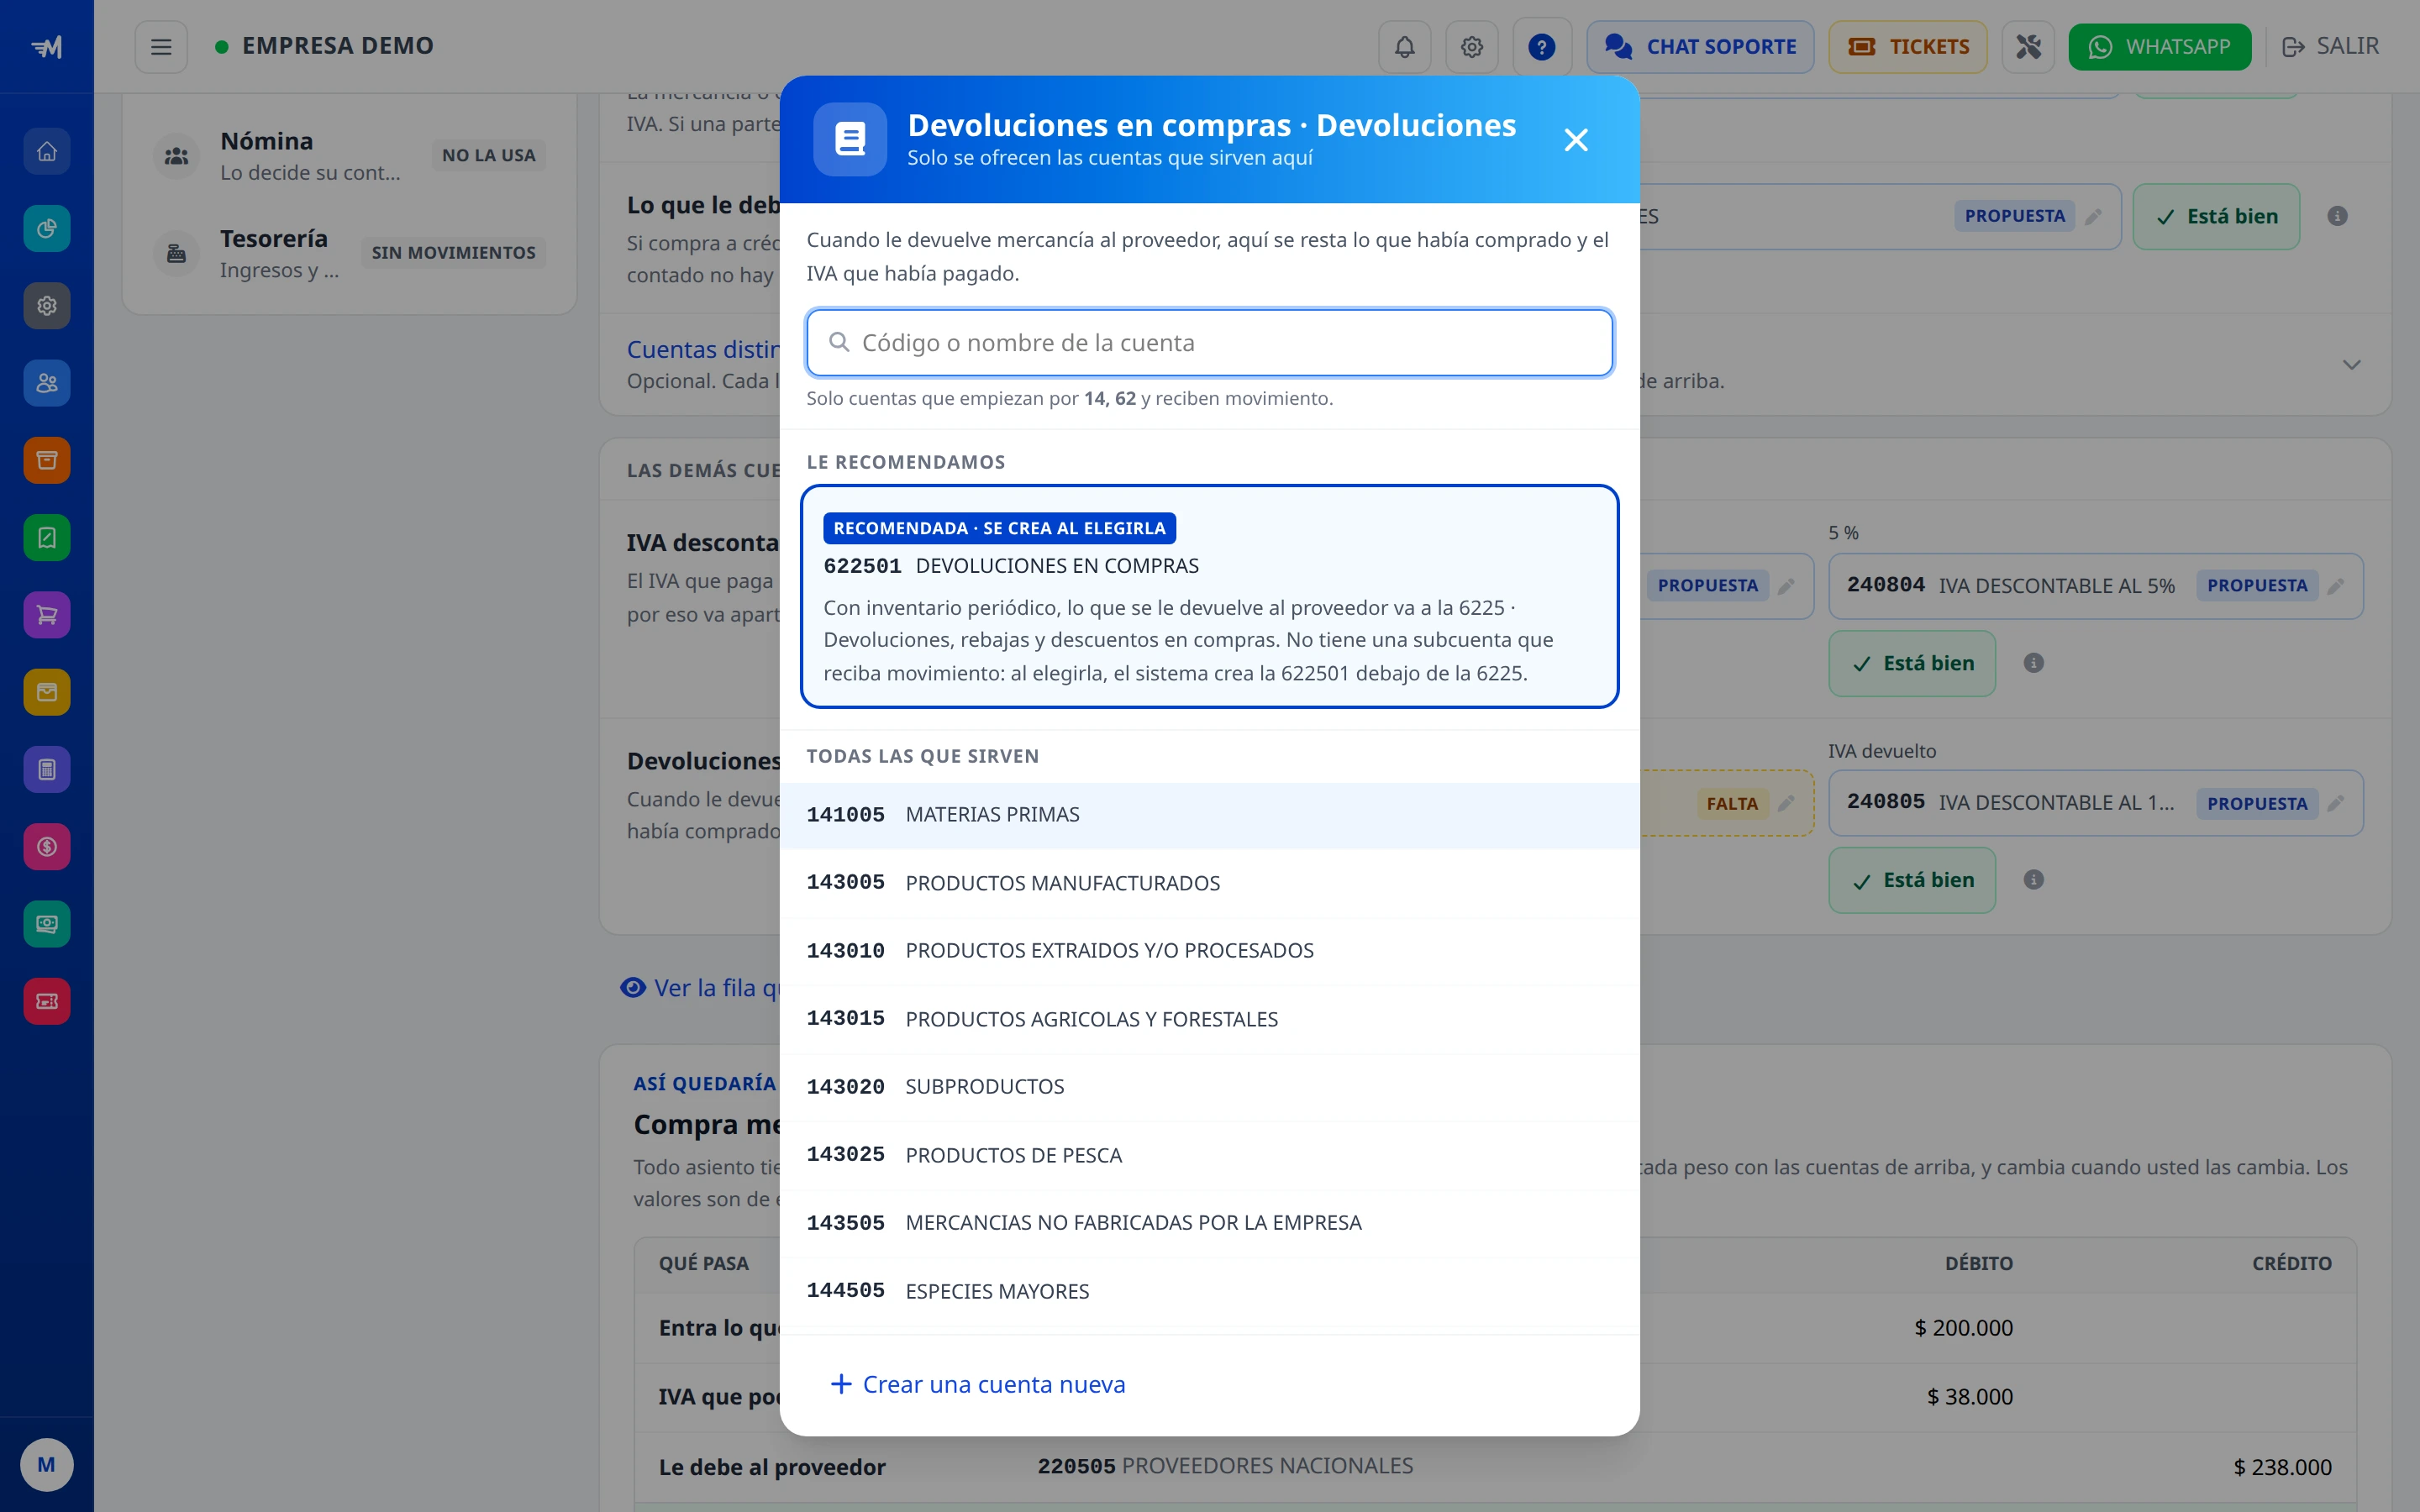Click Crear una cuenta nueva link

[x=978, y=1385]
